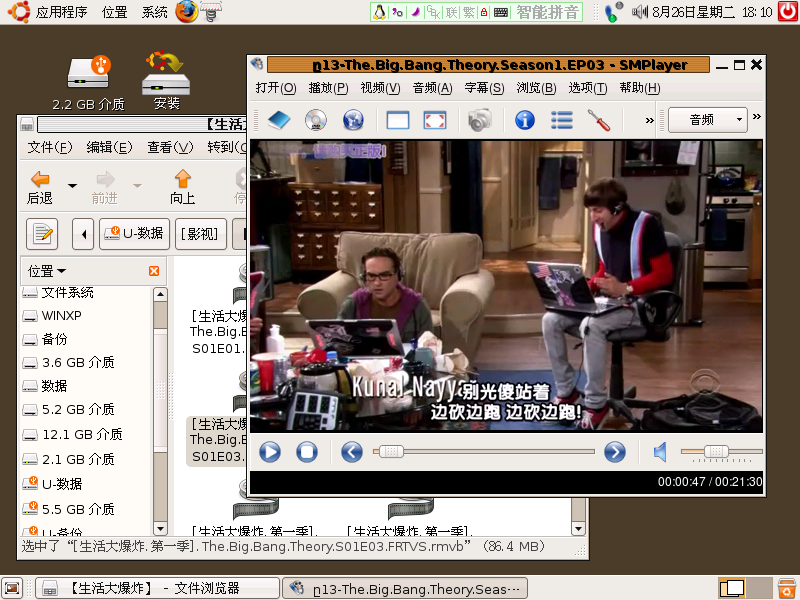Switch SMPlayer to compact mode window icon

tap(398, 120)
